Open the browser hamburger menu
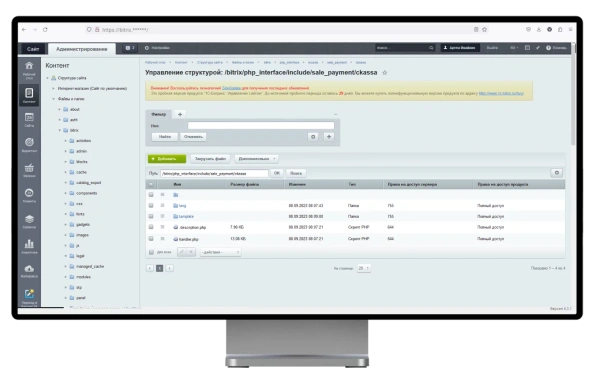600x371 pixels. coord(570,29)
